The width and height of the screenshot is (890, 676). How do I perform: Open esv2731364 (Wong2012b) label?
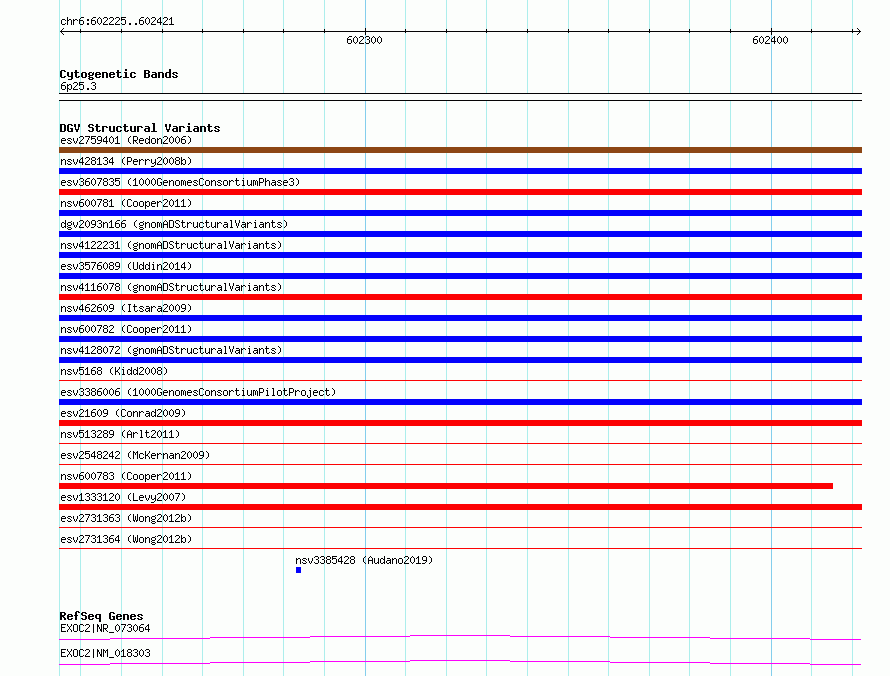point(126,539)
